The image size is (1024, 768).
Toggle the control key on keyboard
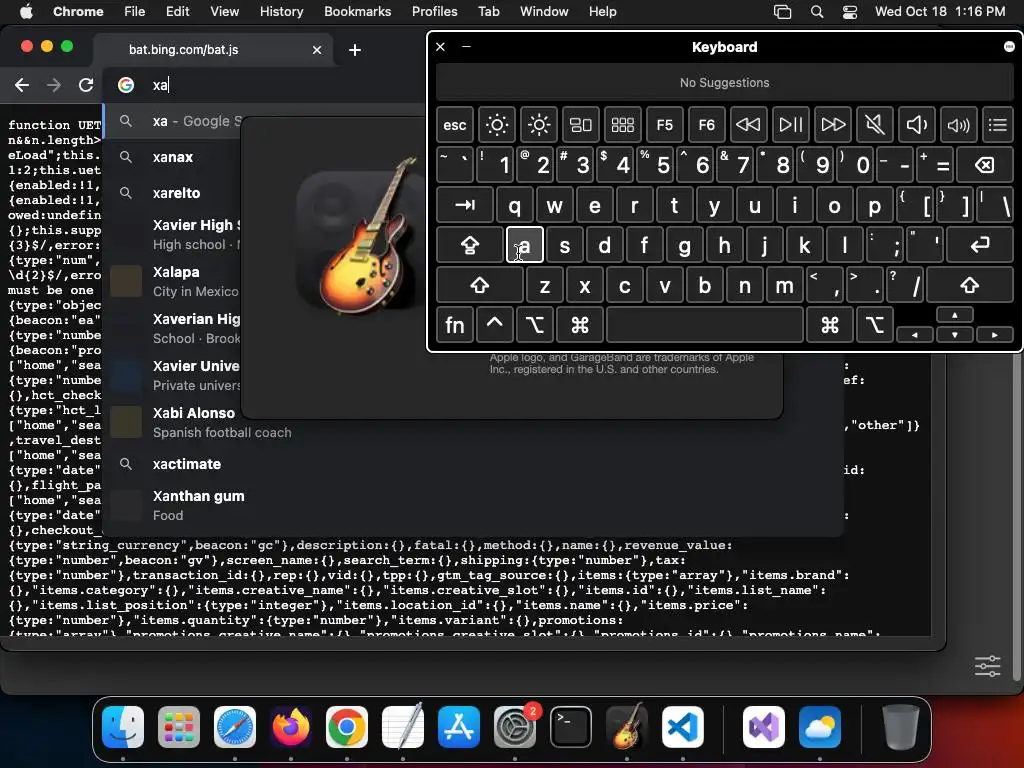click(x=494, y=325)
